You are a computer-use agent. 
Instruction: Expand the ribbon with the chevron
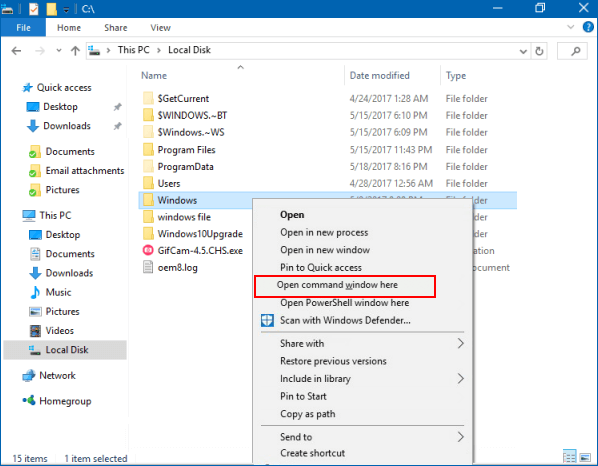[x=571, y=27]
